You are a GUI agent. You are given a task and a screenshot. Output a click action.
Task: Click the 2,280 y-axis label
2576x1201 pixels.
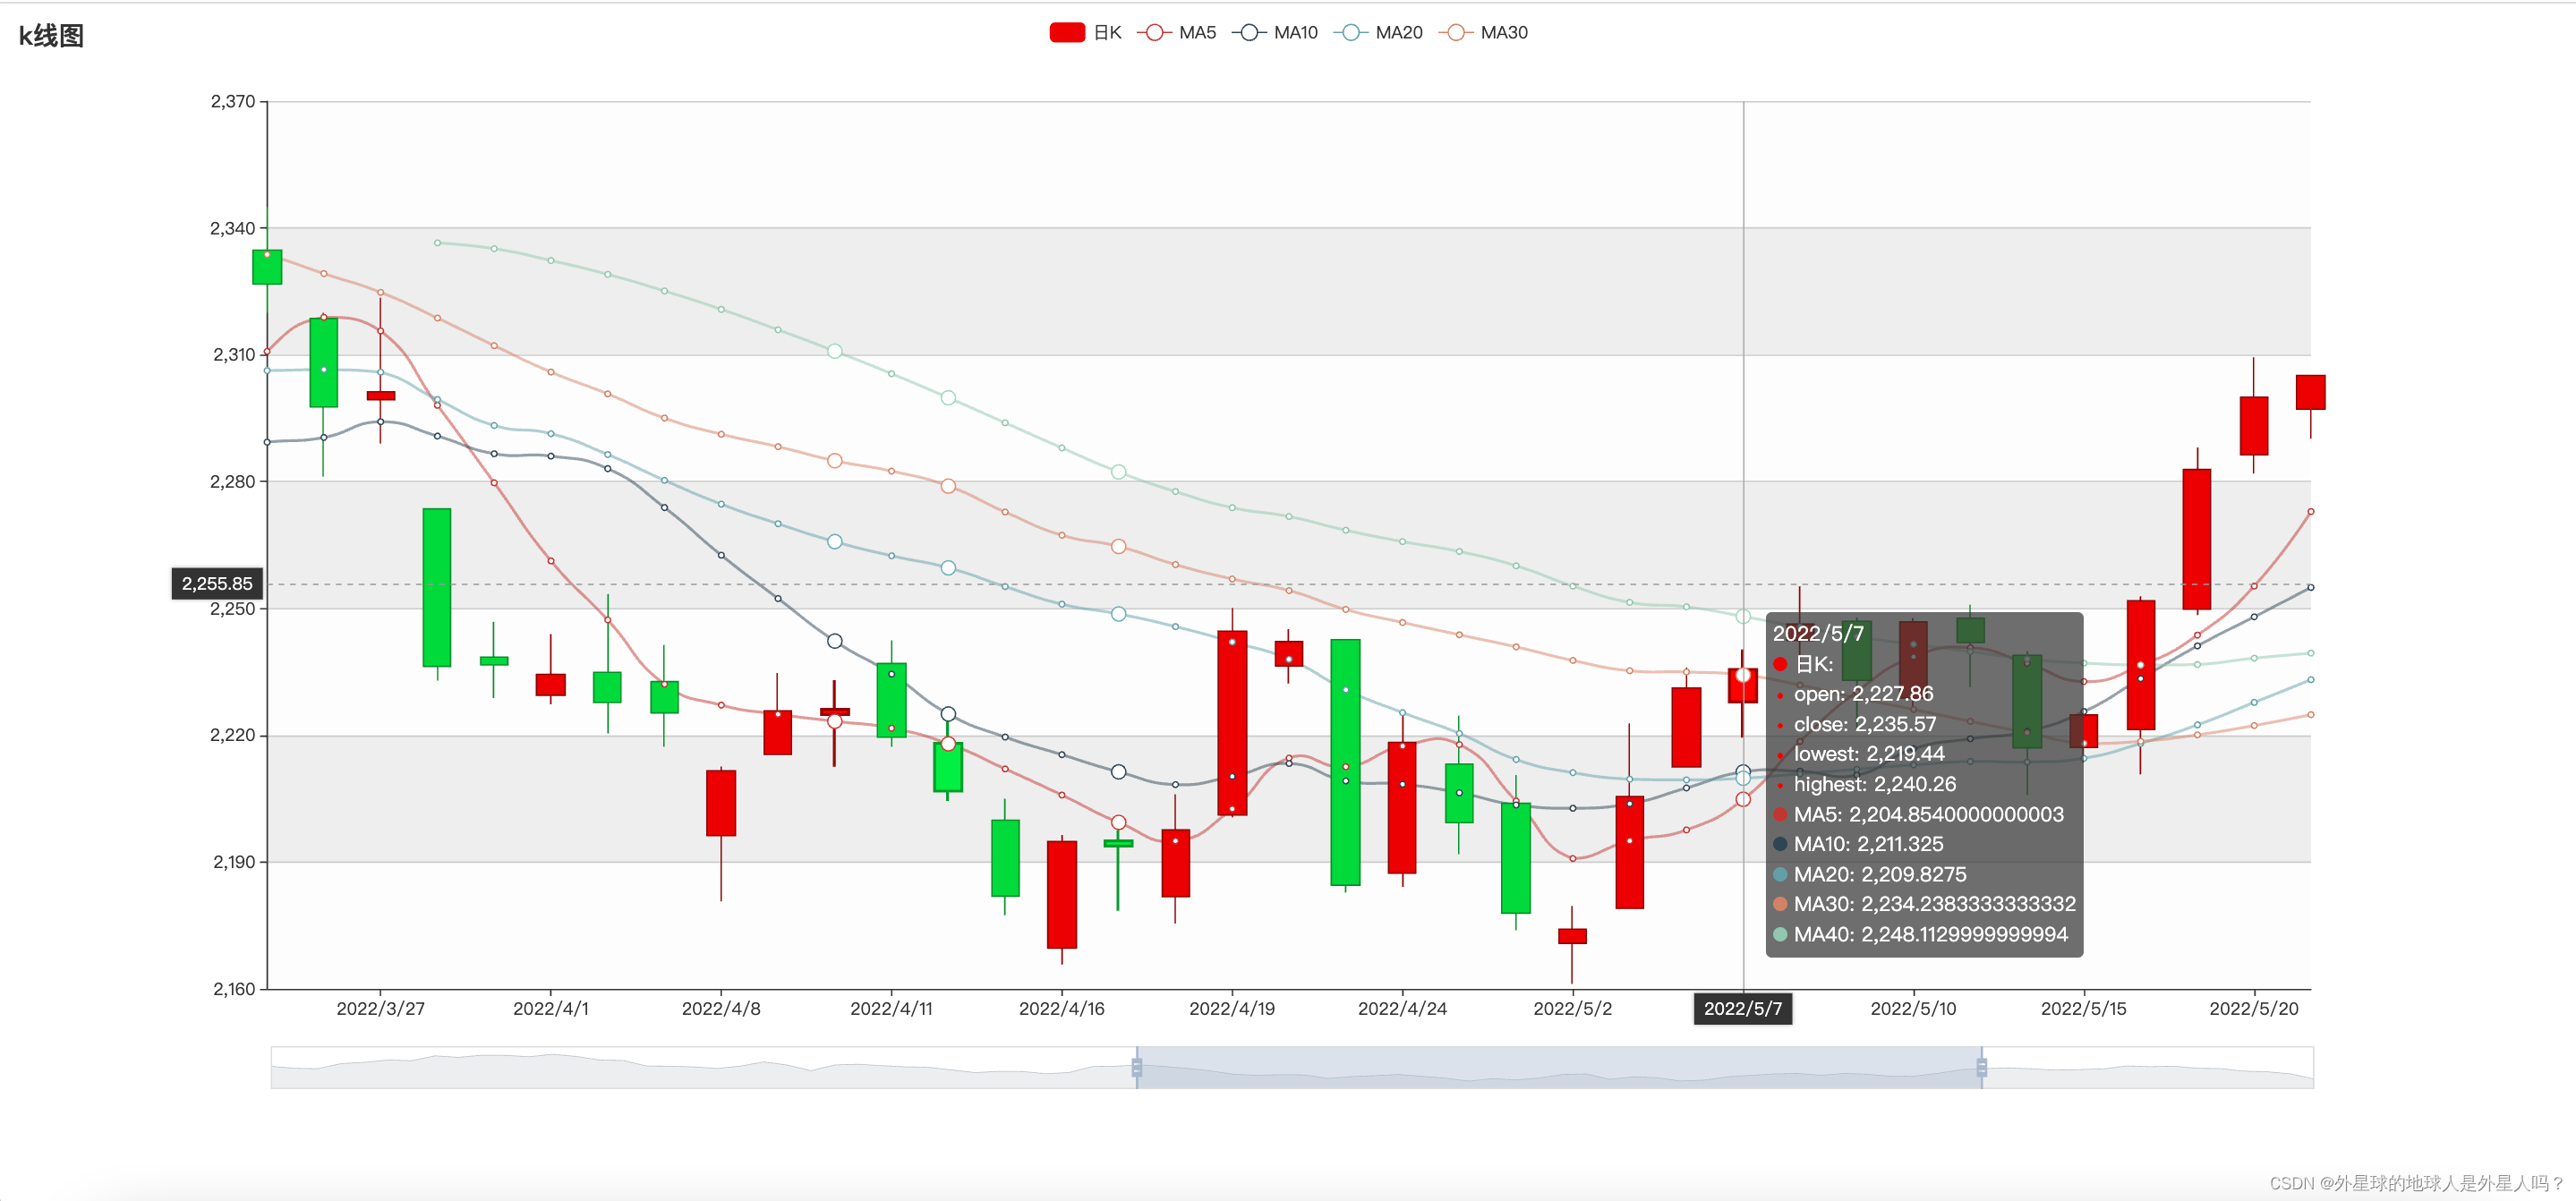(x=233, y=482)
